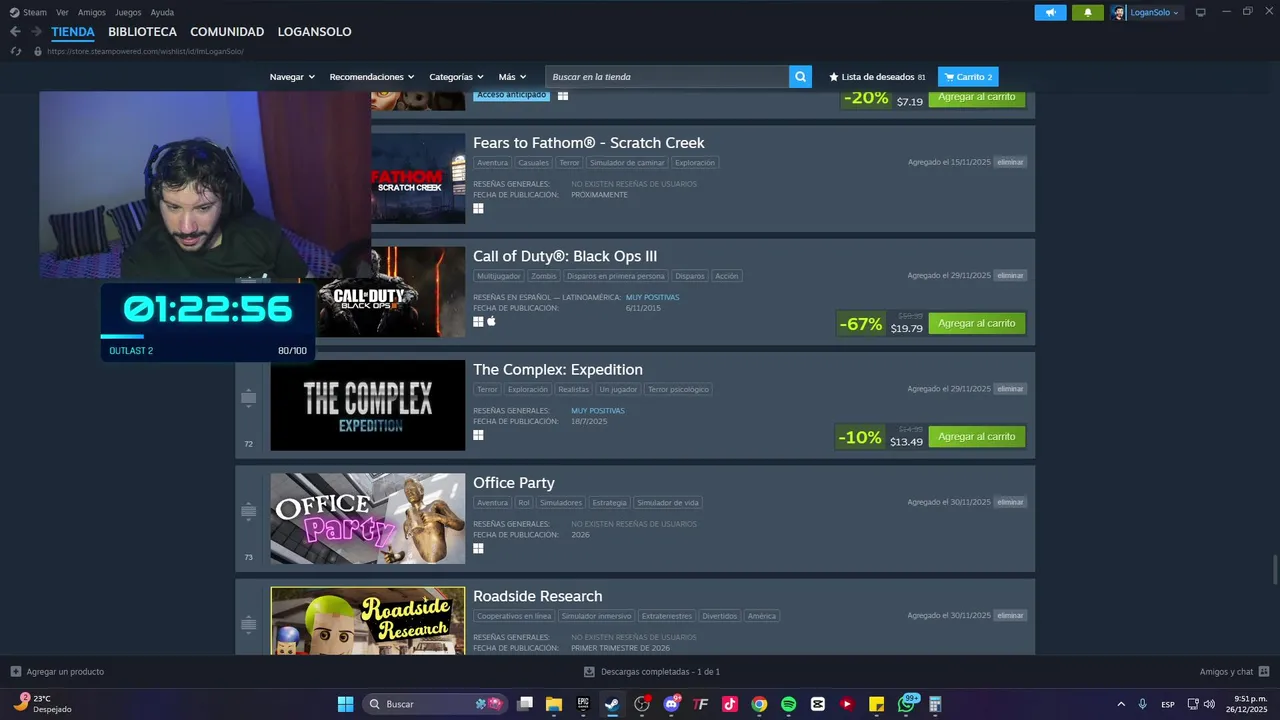
Task: Expand the Recomendaciones dropdown
Action: (x=372, y=77)
